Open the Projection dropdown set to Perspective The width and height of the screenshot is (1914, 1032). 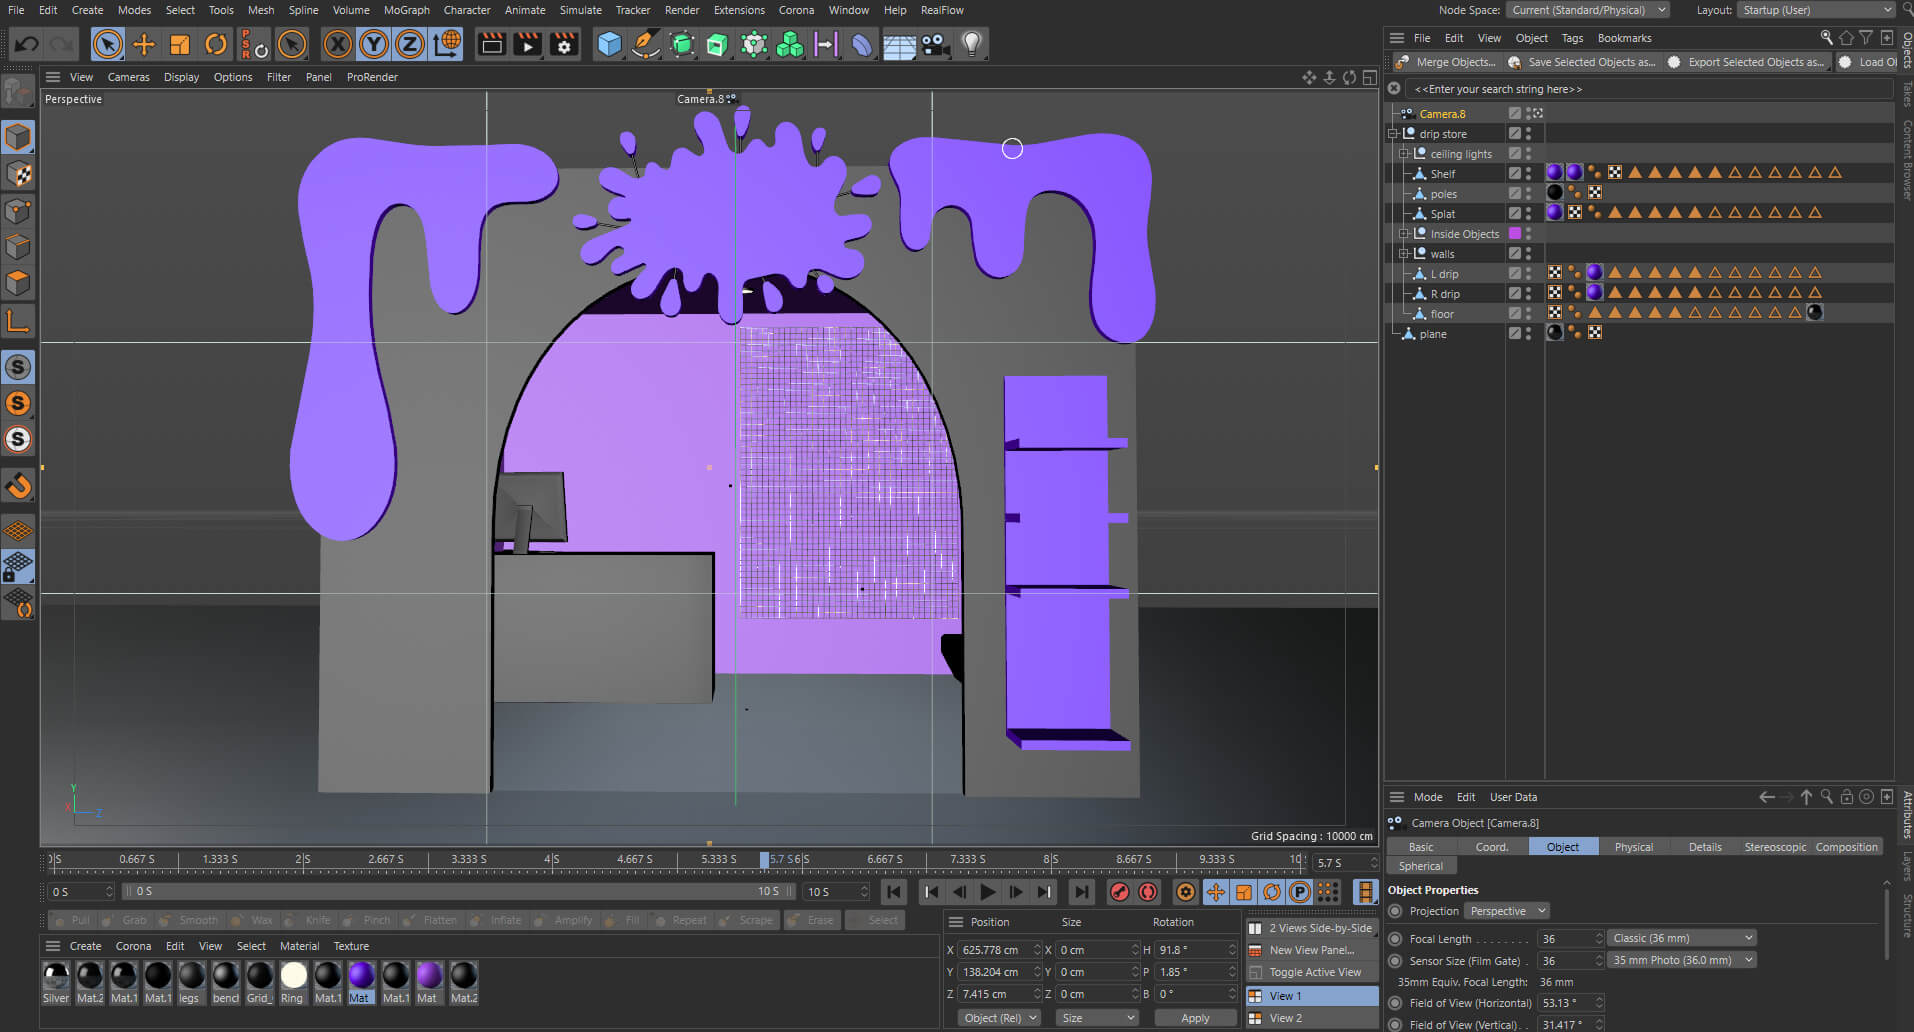tap(1507, 911)
